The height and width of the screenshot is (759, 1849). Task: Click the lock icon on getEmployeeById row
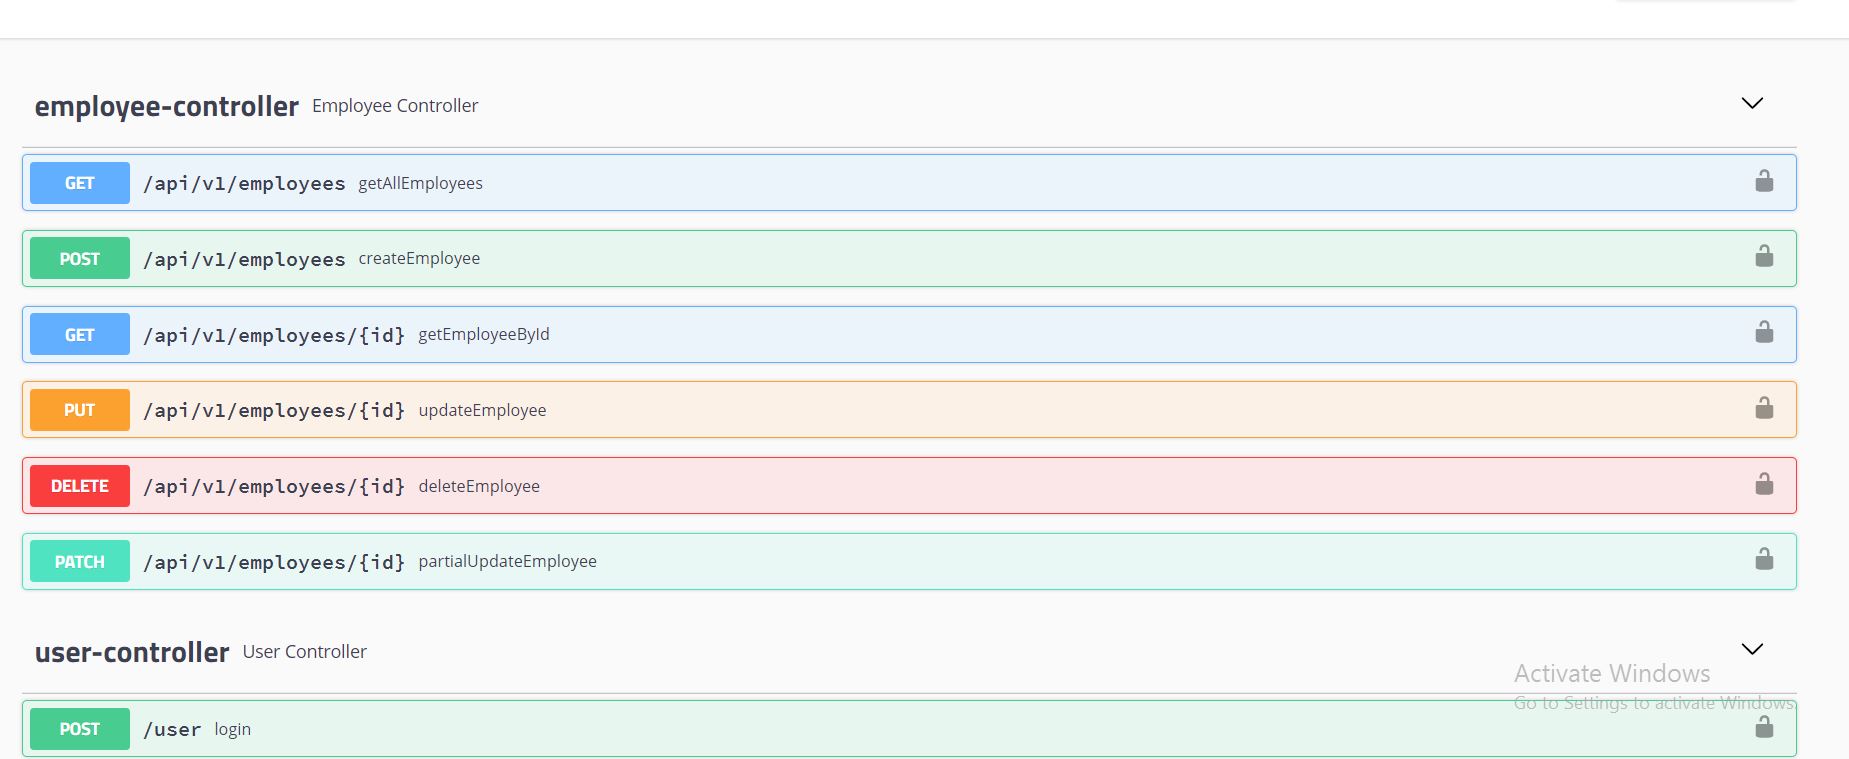(x=1764, y=332)
